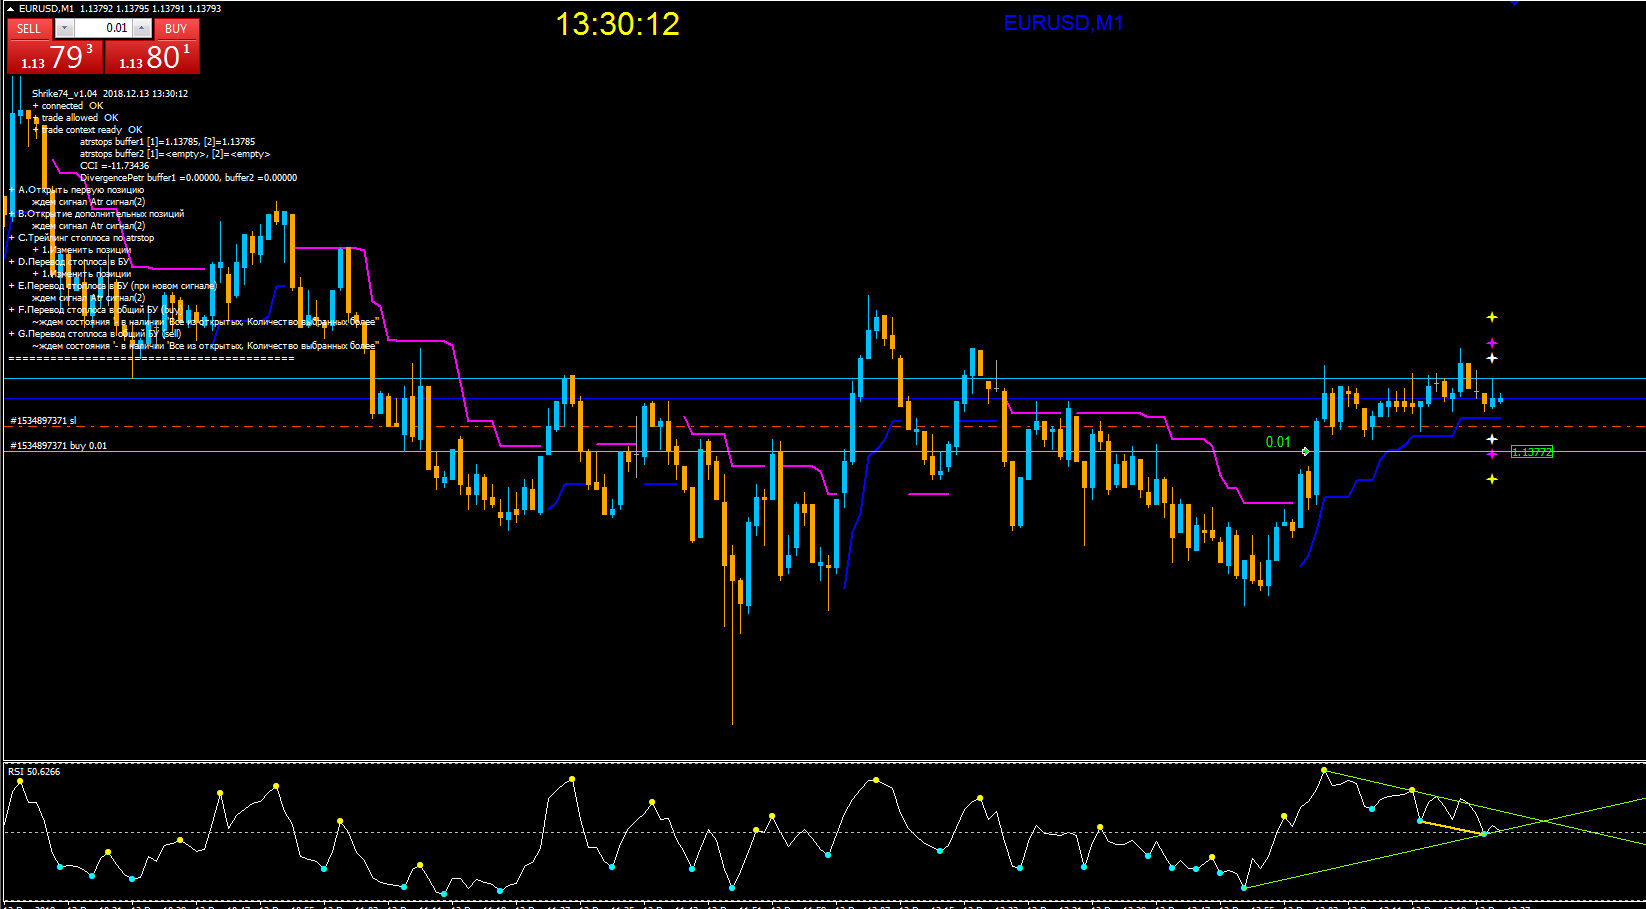
Task: Click the '+ trade allowed OK' line
Action: pos(75,118)
